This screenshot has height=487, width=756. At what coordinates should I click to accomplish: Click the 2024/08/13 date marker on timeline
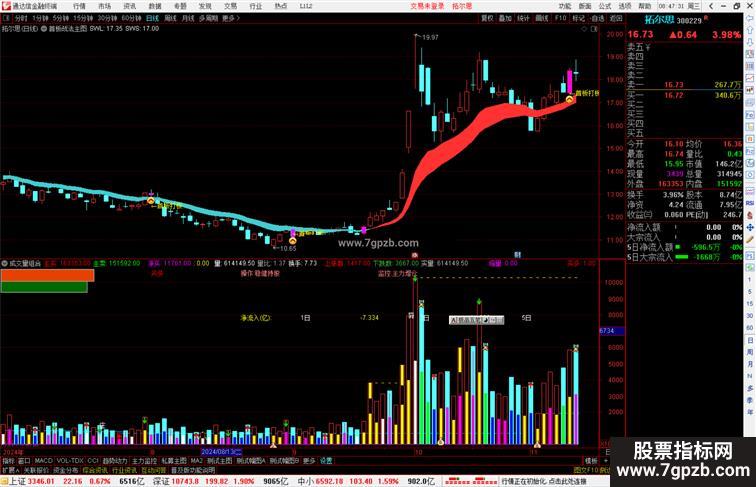221,452
